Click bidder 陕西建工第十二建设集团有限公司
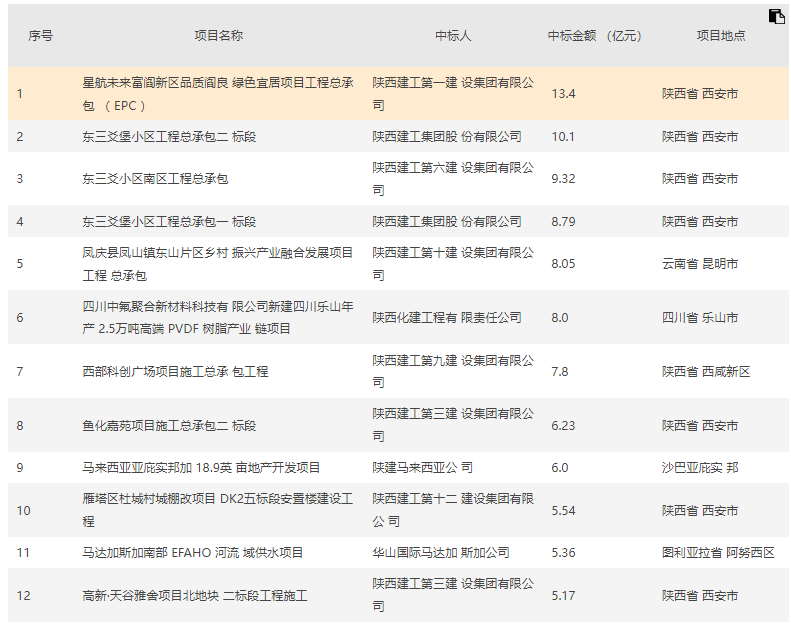Viewport: 791px width, 625px height. click(453, 510)
